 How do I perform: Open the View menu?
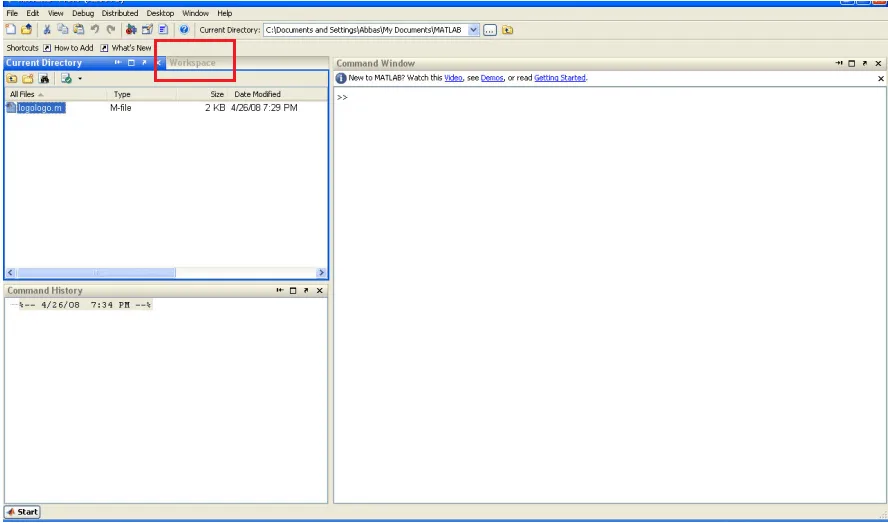56,13
